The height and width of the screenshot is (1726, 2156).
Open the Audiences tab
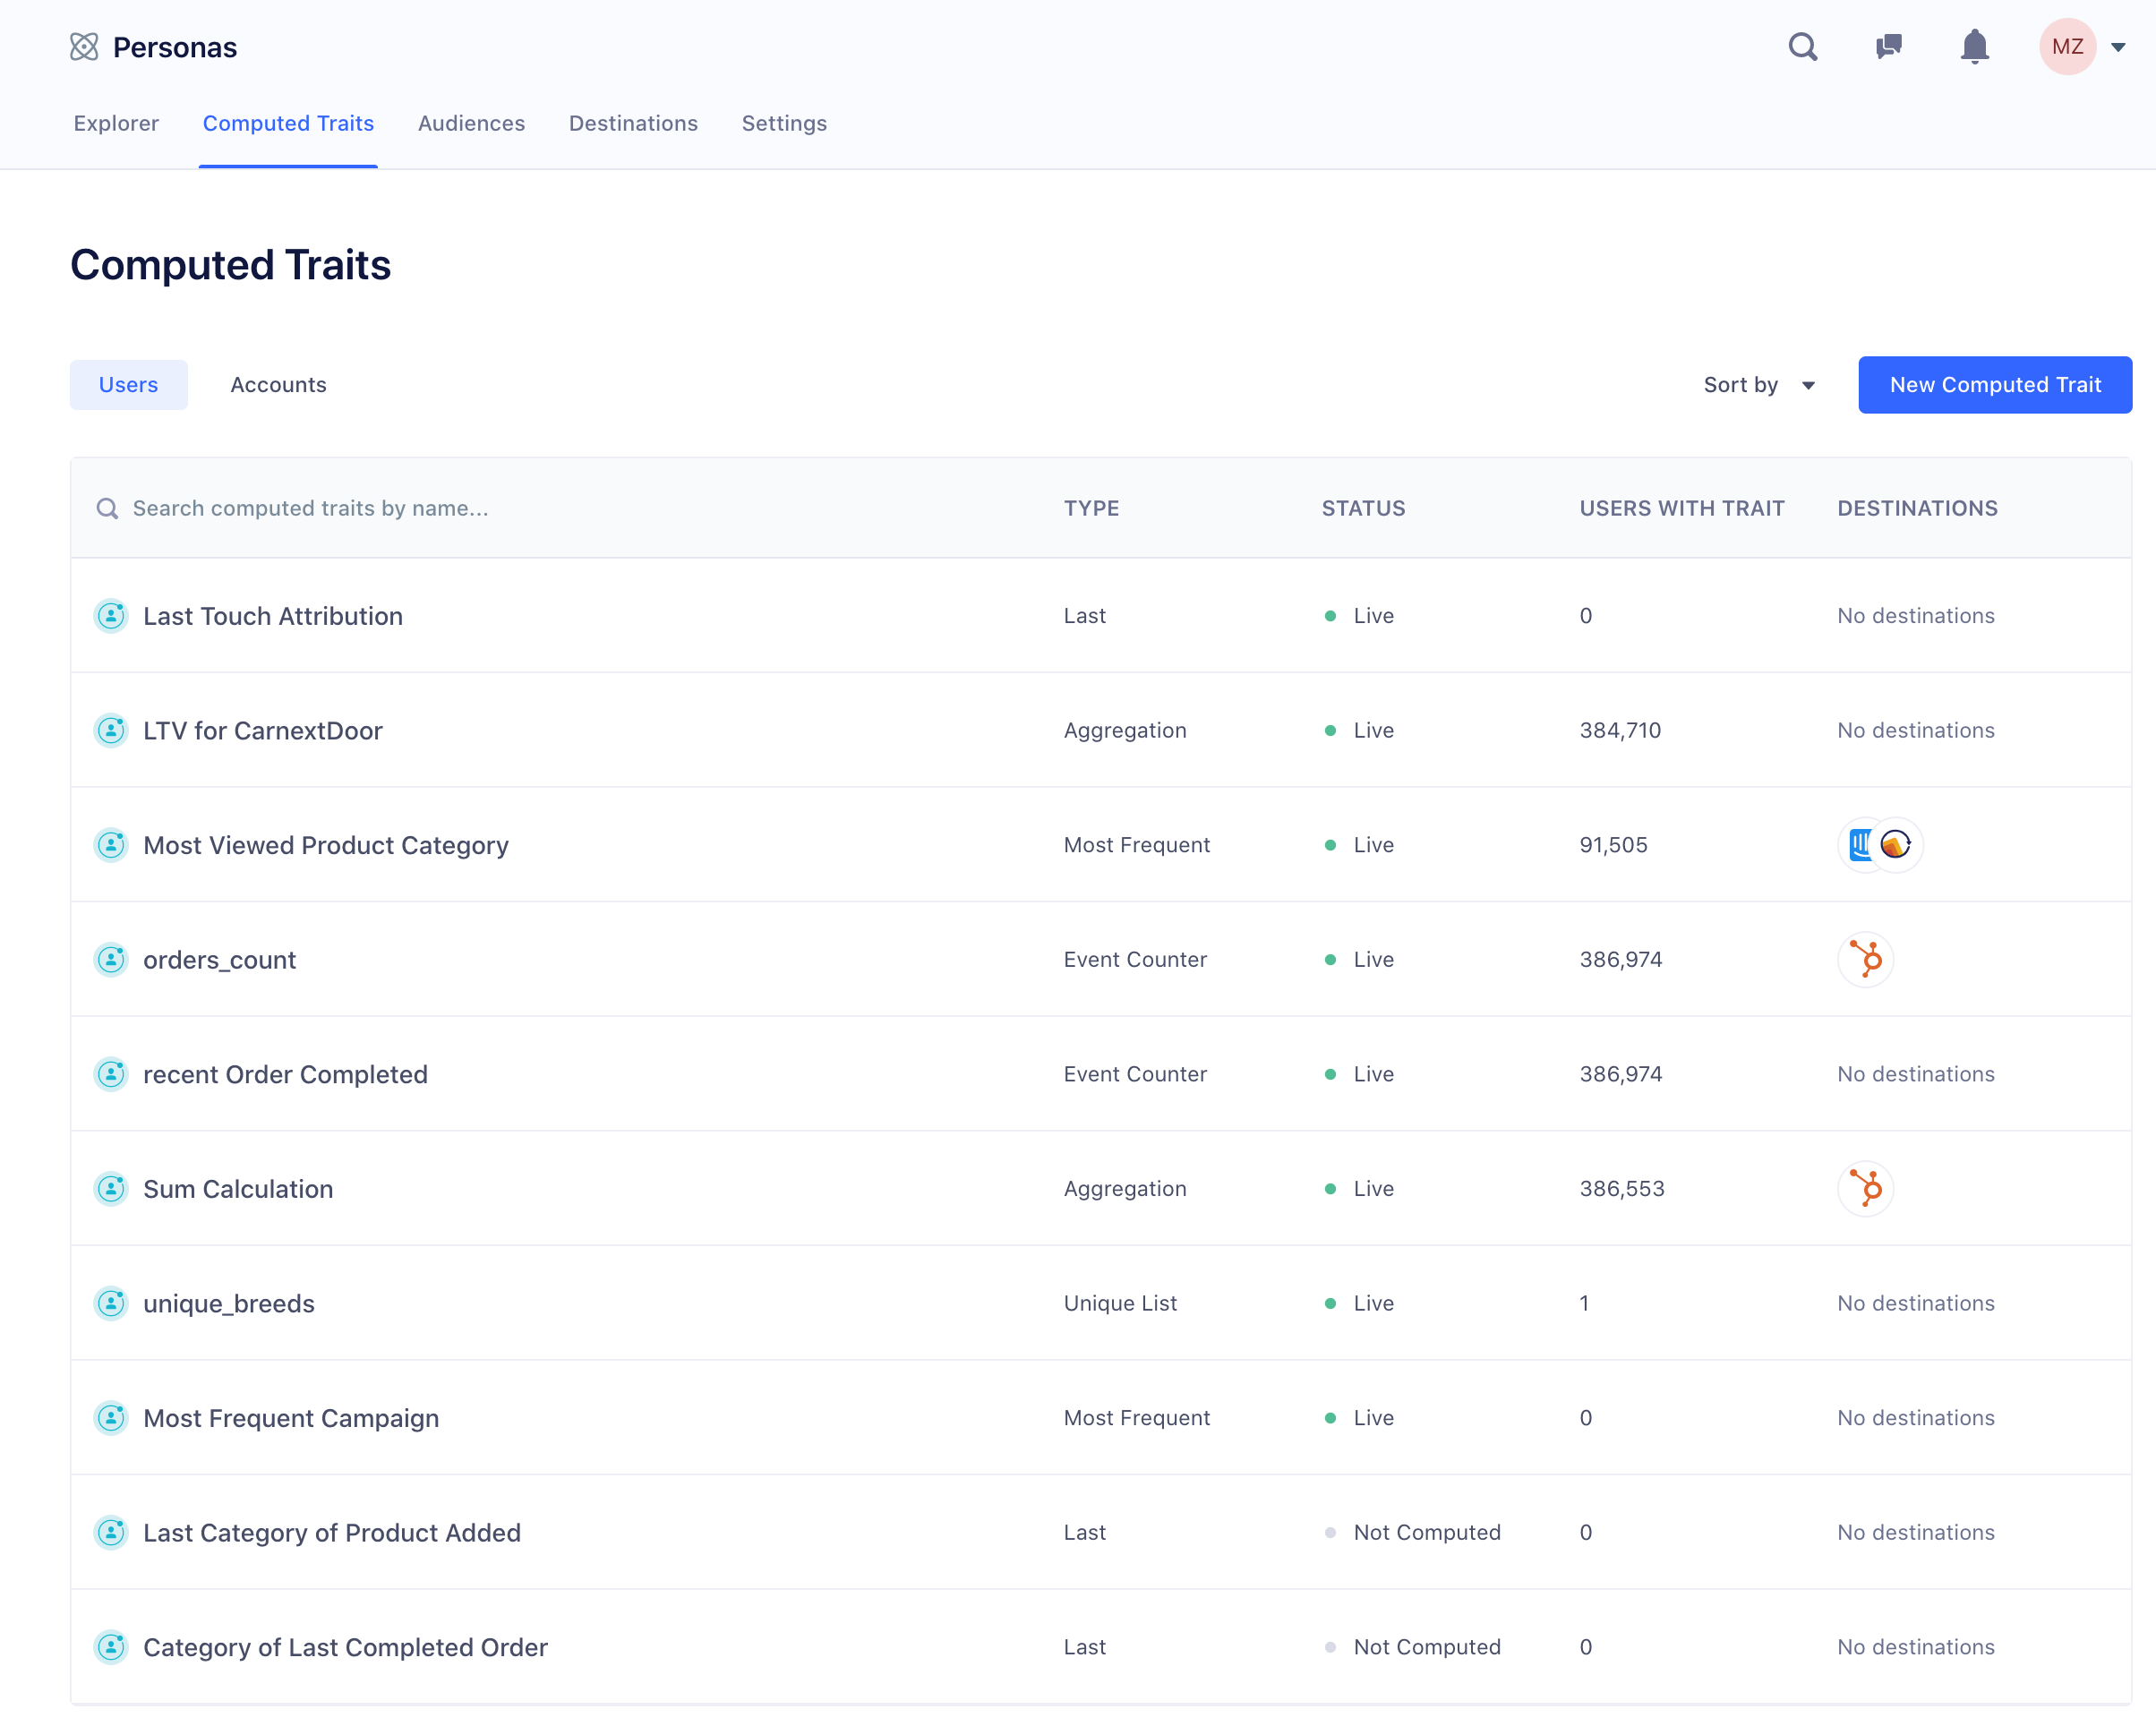coord(471,123)
